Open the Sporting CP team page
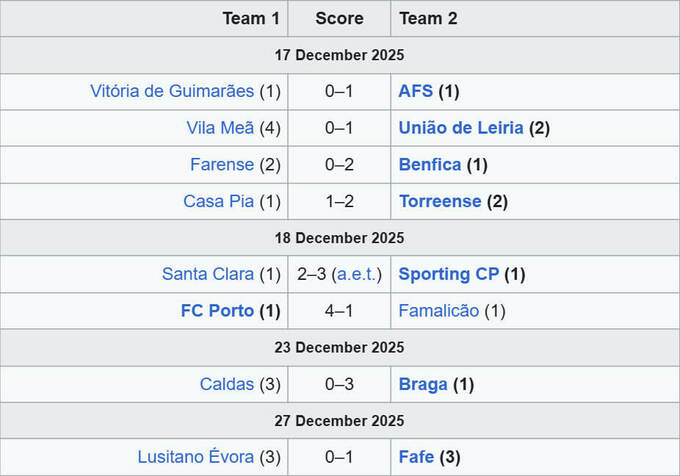This screenshot has height=476, width=680. click(x=449, y=274)
